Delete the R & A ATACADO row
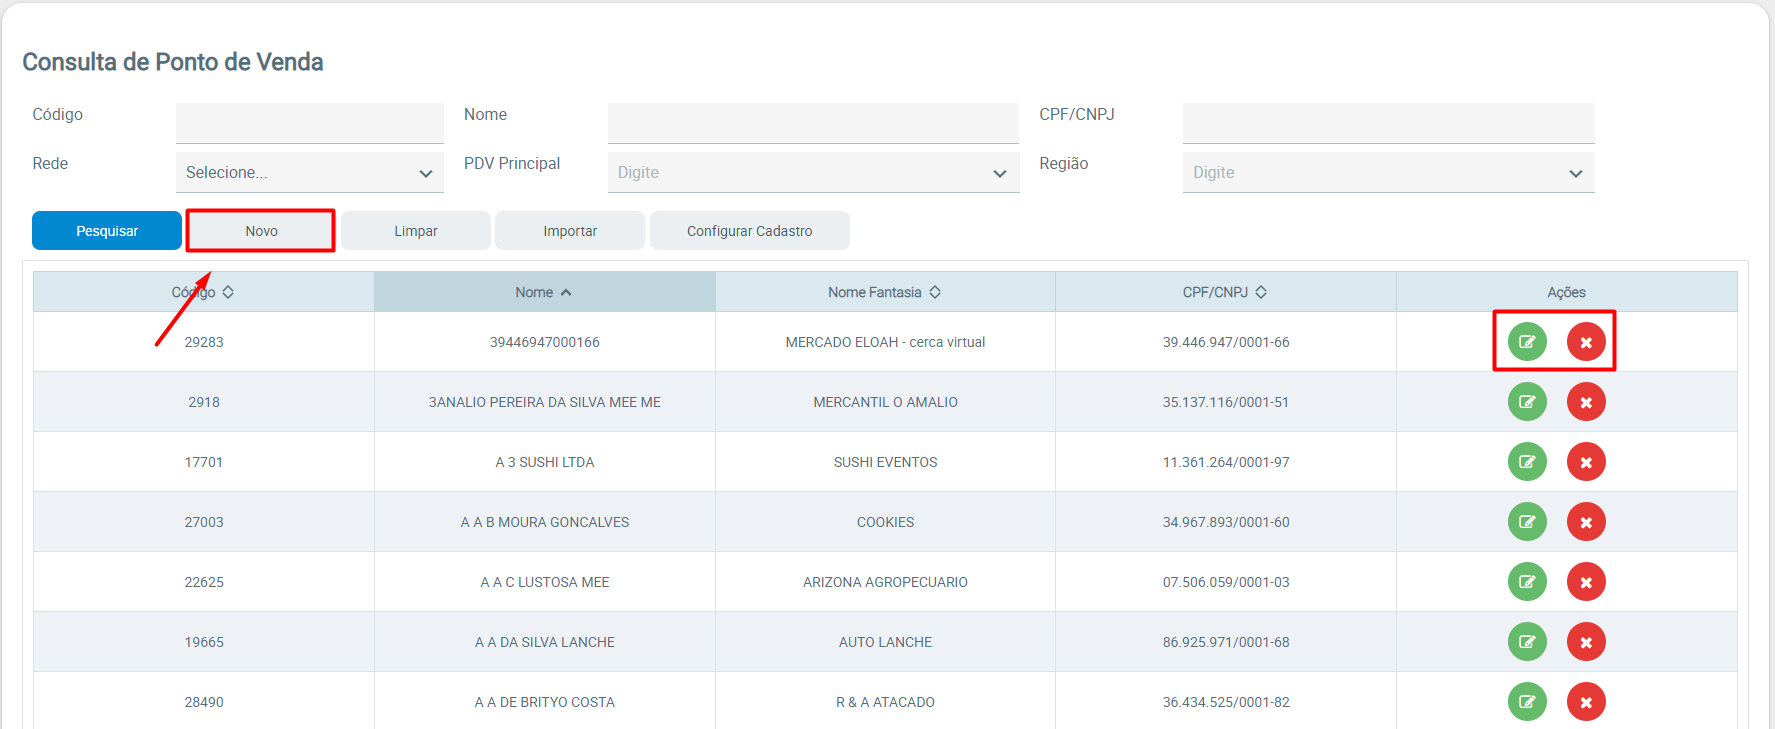The height and width of the screenshot is (729, 1775). click(x=1585, y=702)
